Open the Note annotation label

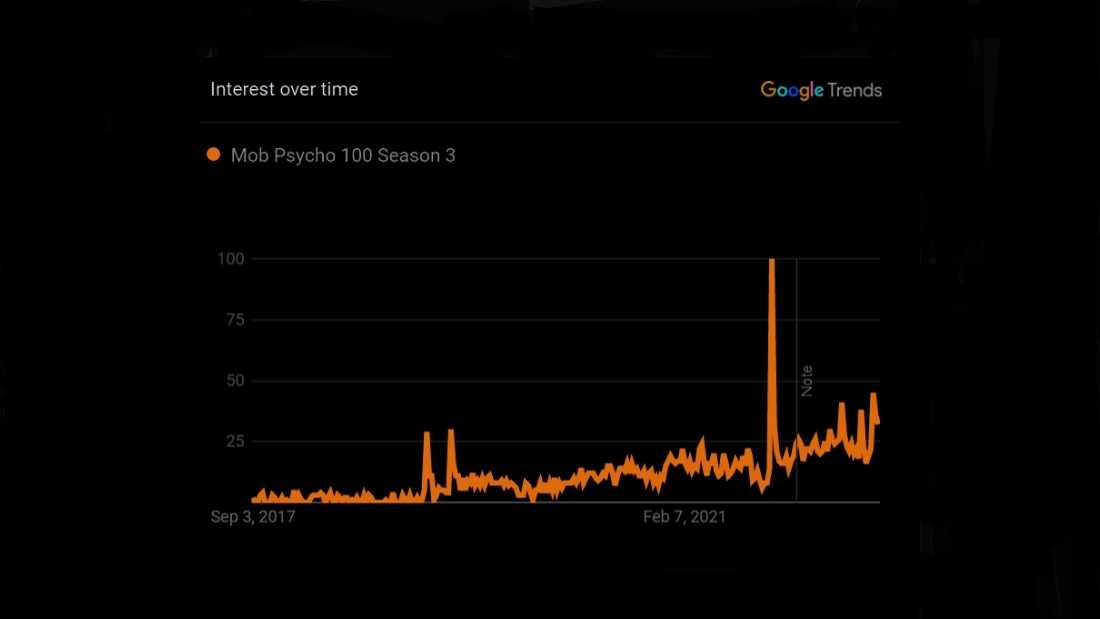point(807,381)
